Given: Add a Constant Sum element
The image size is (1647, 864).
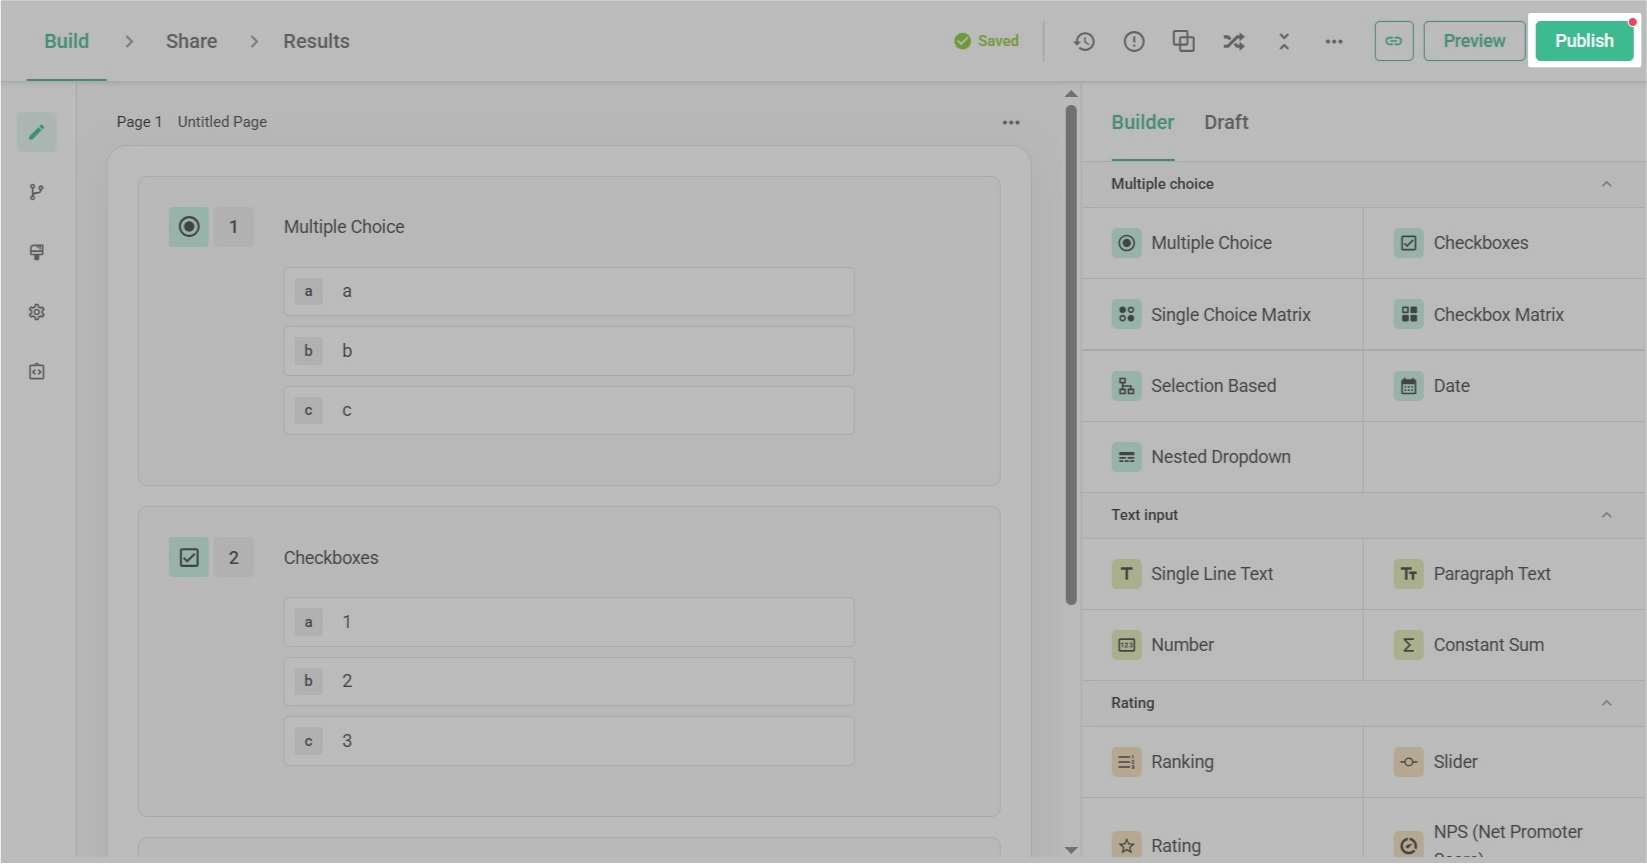Looking at the screenshot, I should tap(1505, 645).
